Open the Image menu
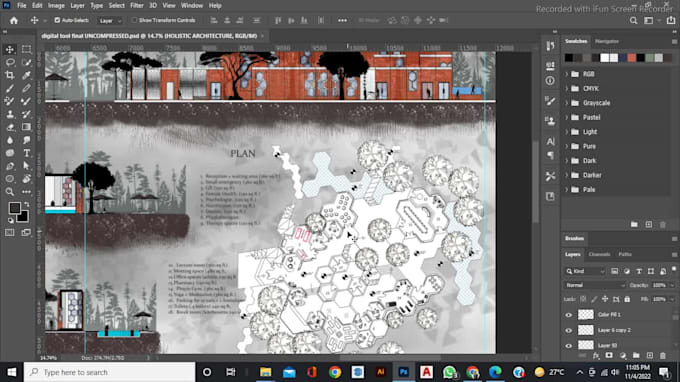This screenshot has height=382, width=680. coord(56,6)
